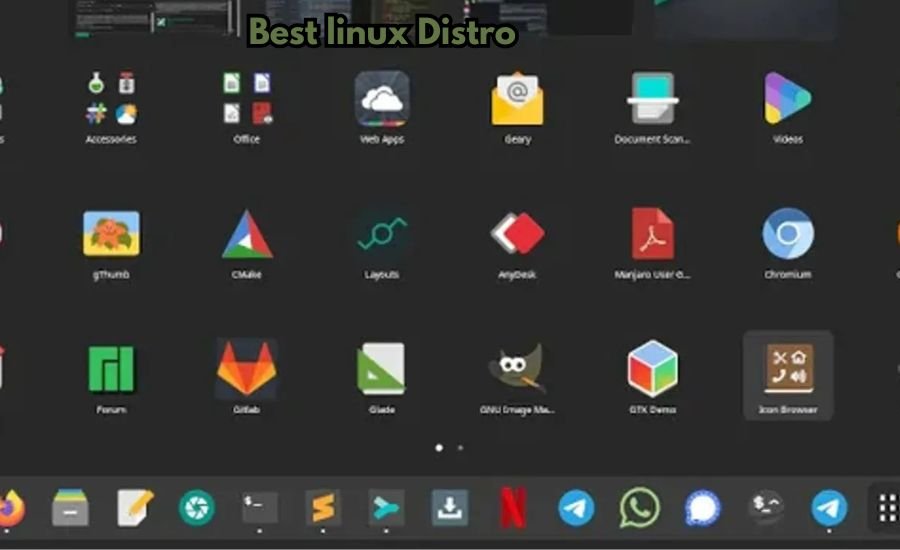Open the Telegram icon beside the app grid button
The width and height of the screenshot is (900, 550).
pyautogui.click(x=829, y=508)
